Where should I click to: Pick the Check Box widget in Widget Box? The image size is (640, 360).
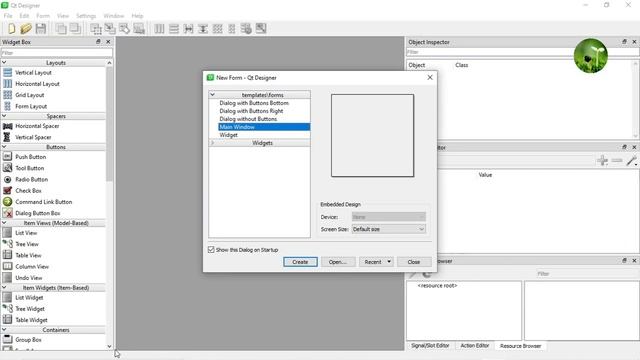tap(28, 191)
